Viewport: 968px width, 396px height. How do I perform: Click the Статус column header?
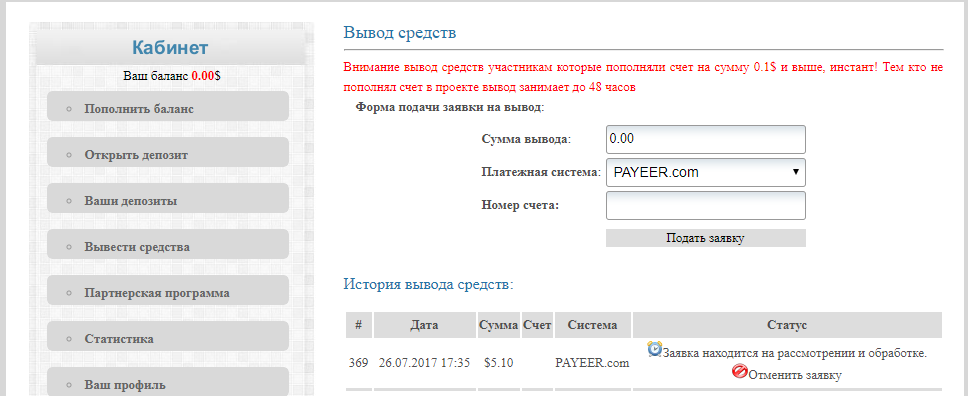point(787,325)
